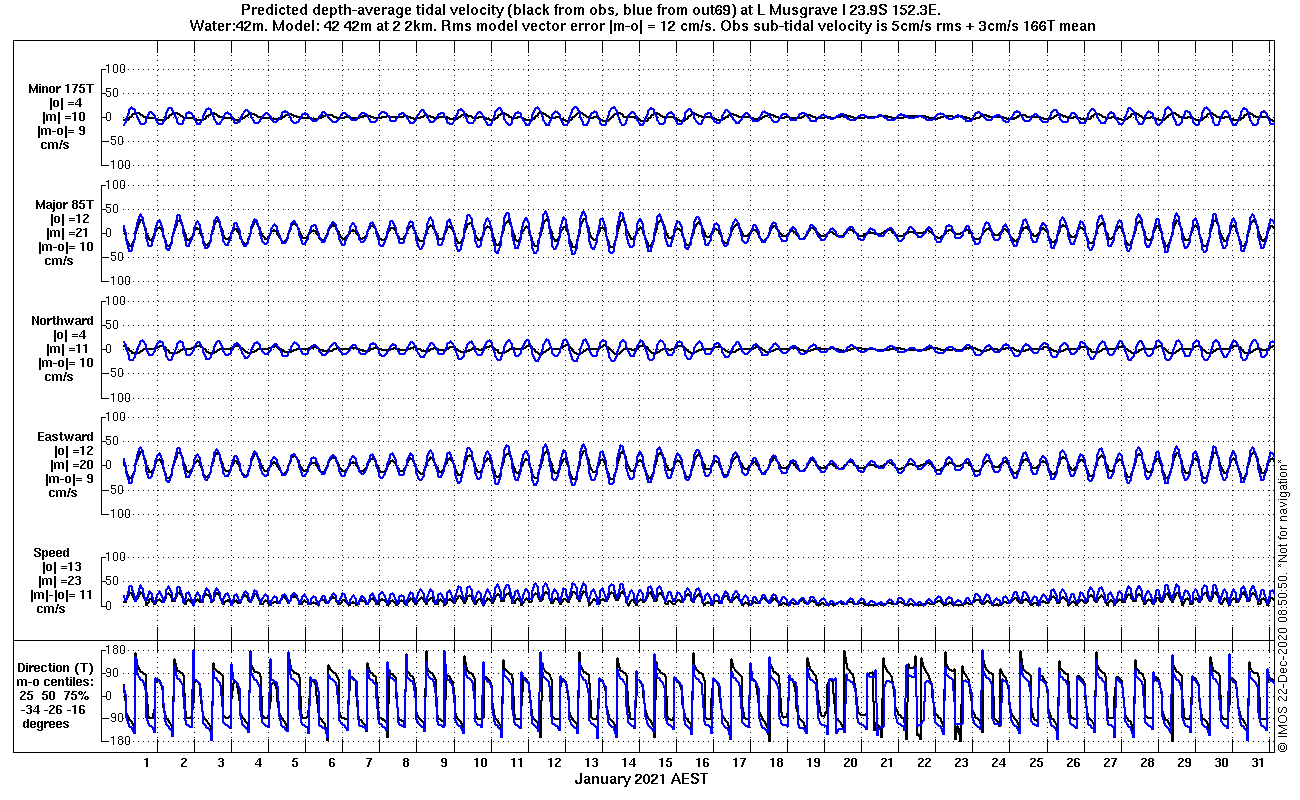Click the subtitle line beginning "Water:42m. Model"
The image size is (1300, 800).
pos(641,26)
